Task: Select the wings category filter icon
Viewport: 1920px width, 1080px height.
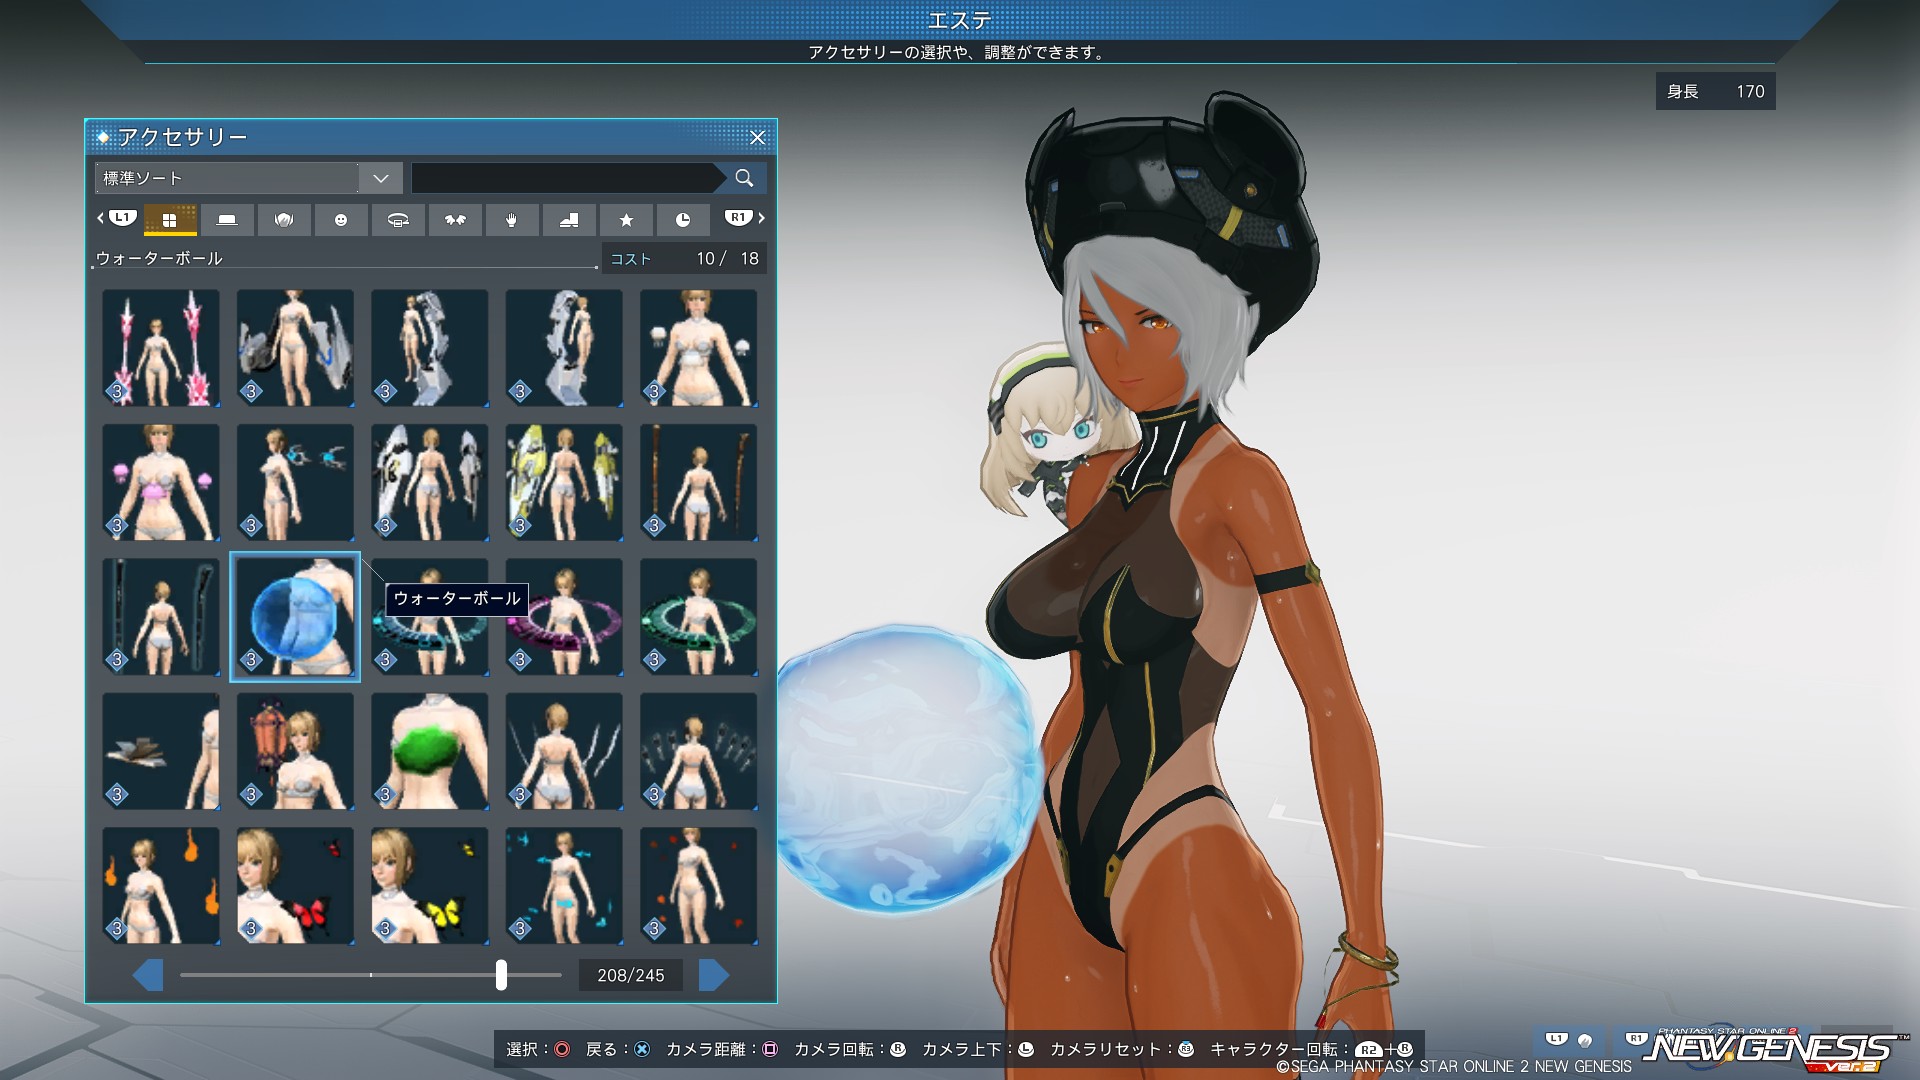Action: click(x=455, y=220)
